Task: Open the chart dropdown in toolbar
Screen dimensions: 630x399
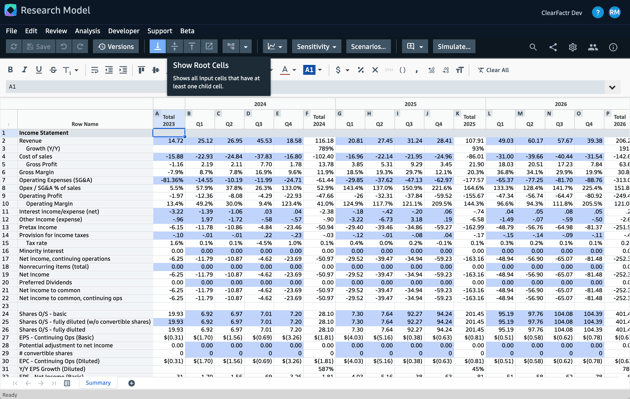Action: click(x=275, y=47)
